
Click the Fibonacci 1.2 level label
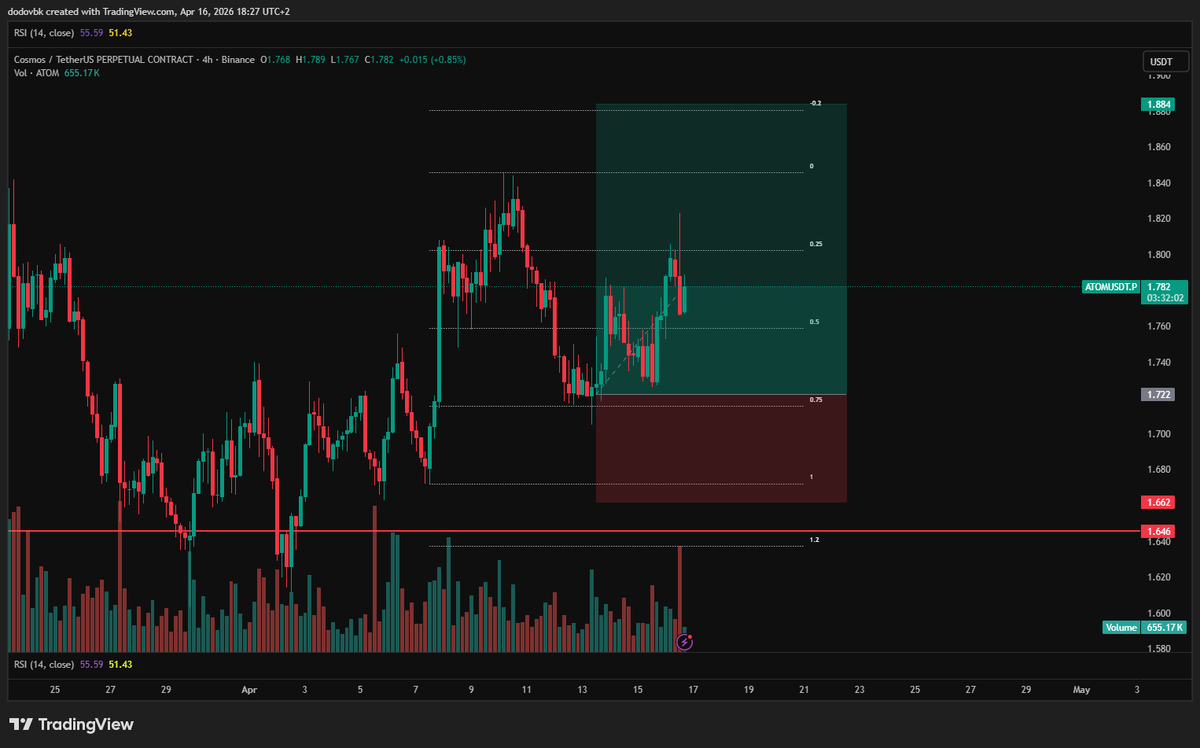[814, 540]
